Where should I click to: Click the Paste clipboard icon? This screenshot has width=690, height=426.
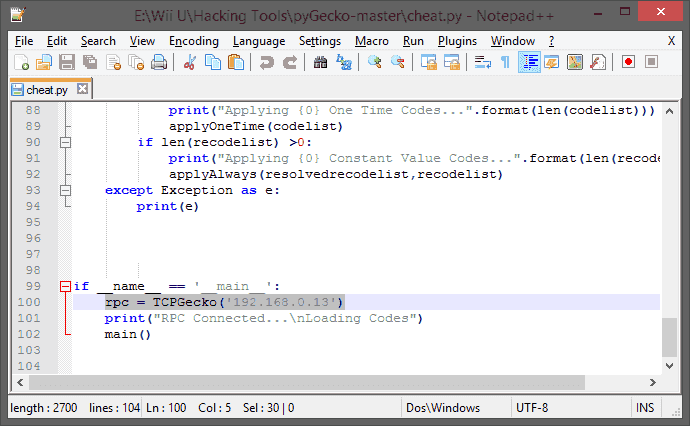tap(236, 62)
